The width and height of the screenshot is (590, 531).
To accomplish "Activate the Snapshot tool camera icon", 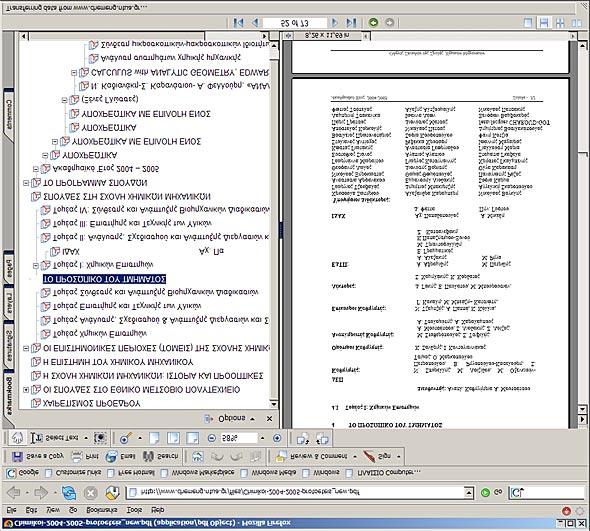I will pyautogui.click(x=100, y=438).
